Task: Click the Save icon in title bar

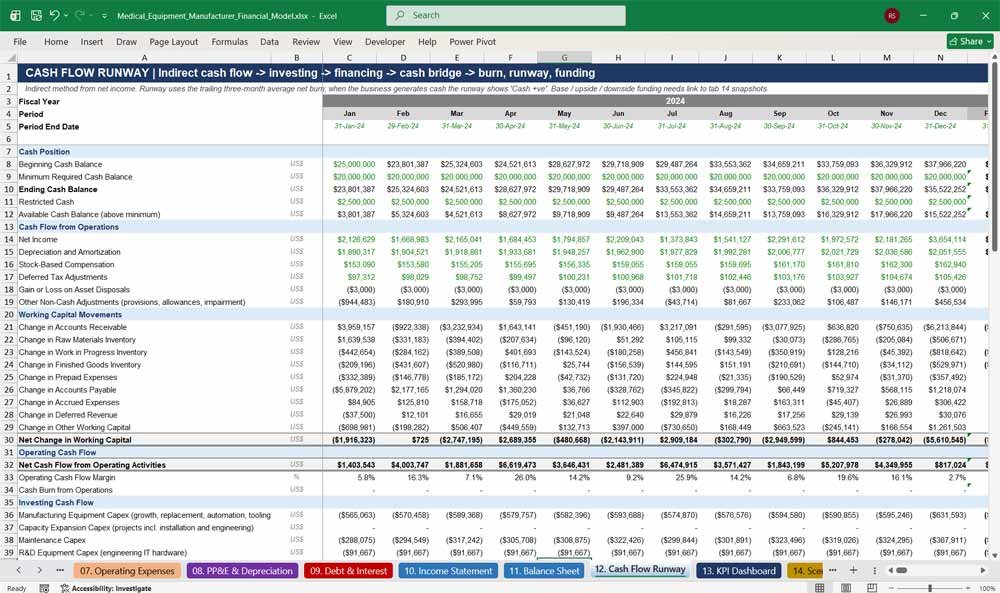Action: (36, 15)
